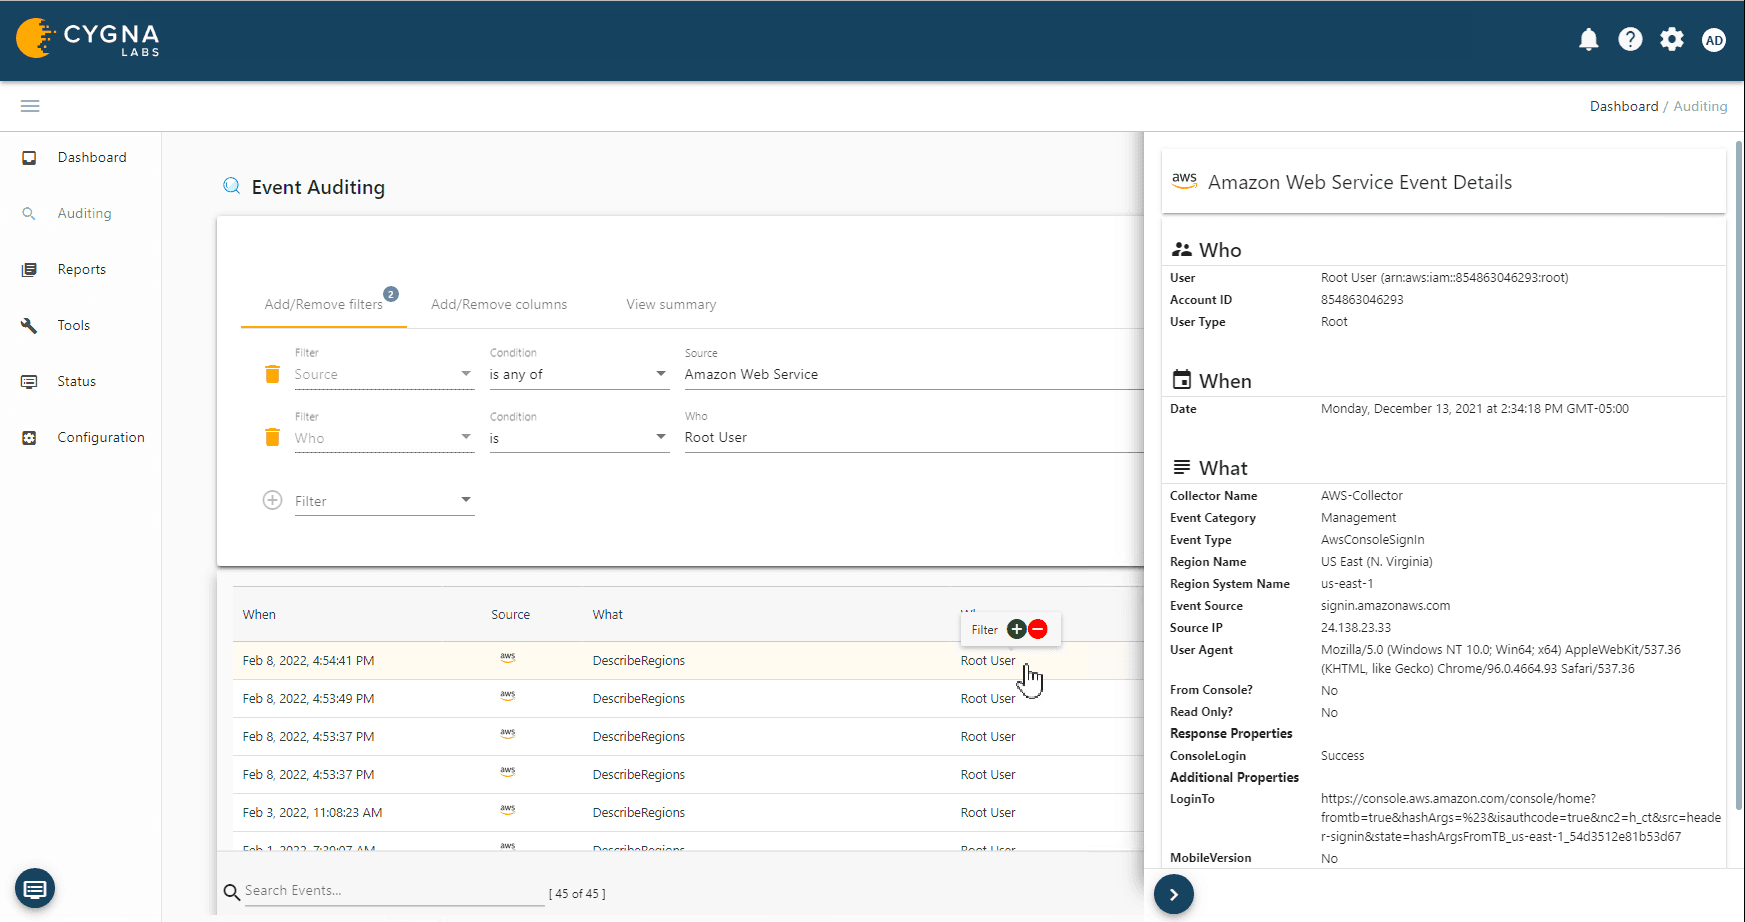This screenshot has width=1745, height=922.
Task: Open the 'is any of' condition dropdown
Action: click(x=578, y=374)
